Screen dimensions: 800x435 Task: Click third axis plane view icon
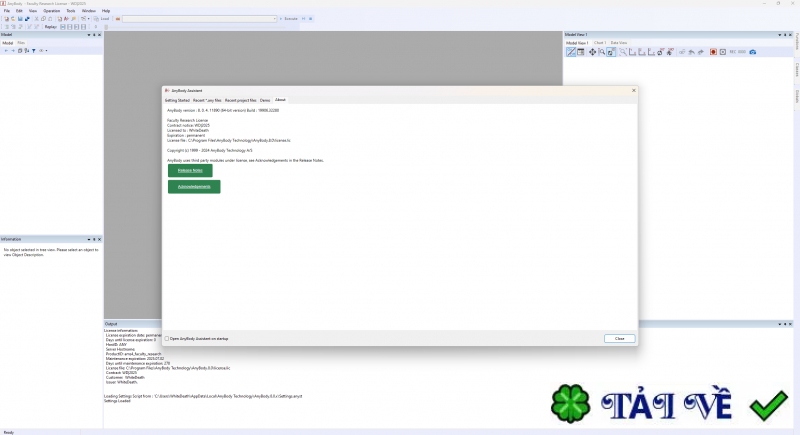click(652, 52)
